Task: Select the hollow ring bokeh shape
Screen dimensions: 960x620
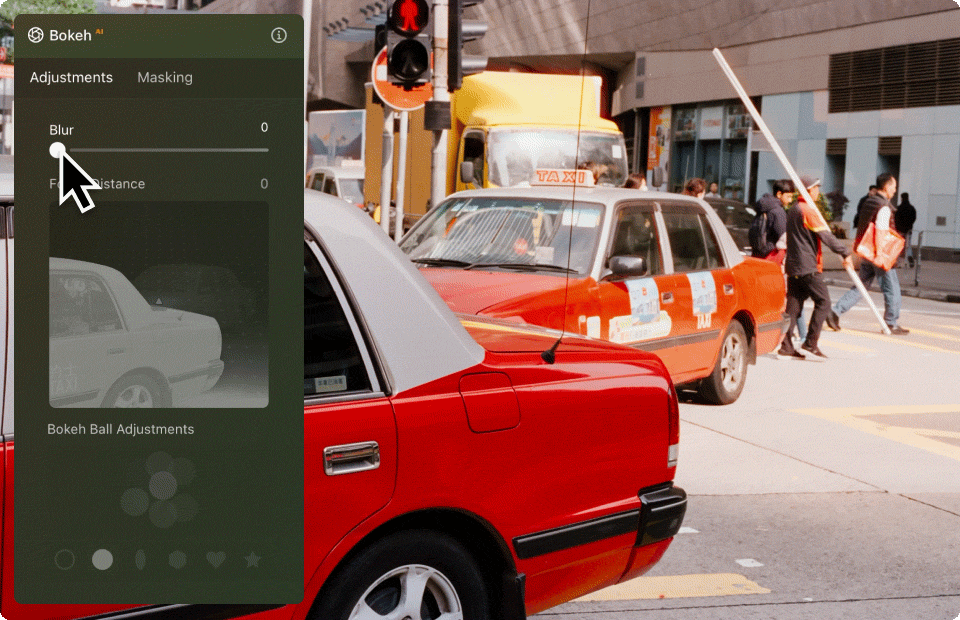Action: [x=65, y=559]
